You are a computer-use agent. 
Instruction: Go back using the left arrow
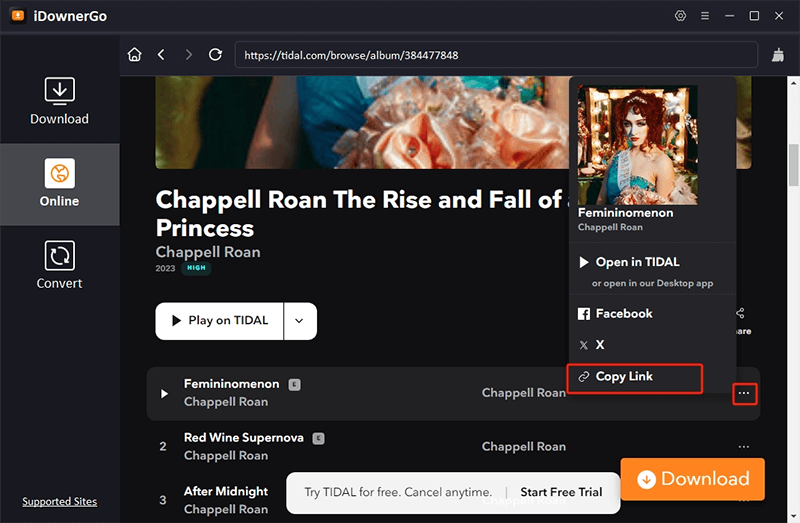coord(162,55)
